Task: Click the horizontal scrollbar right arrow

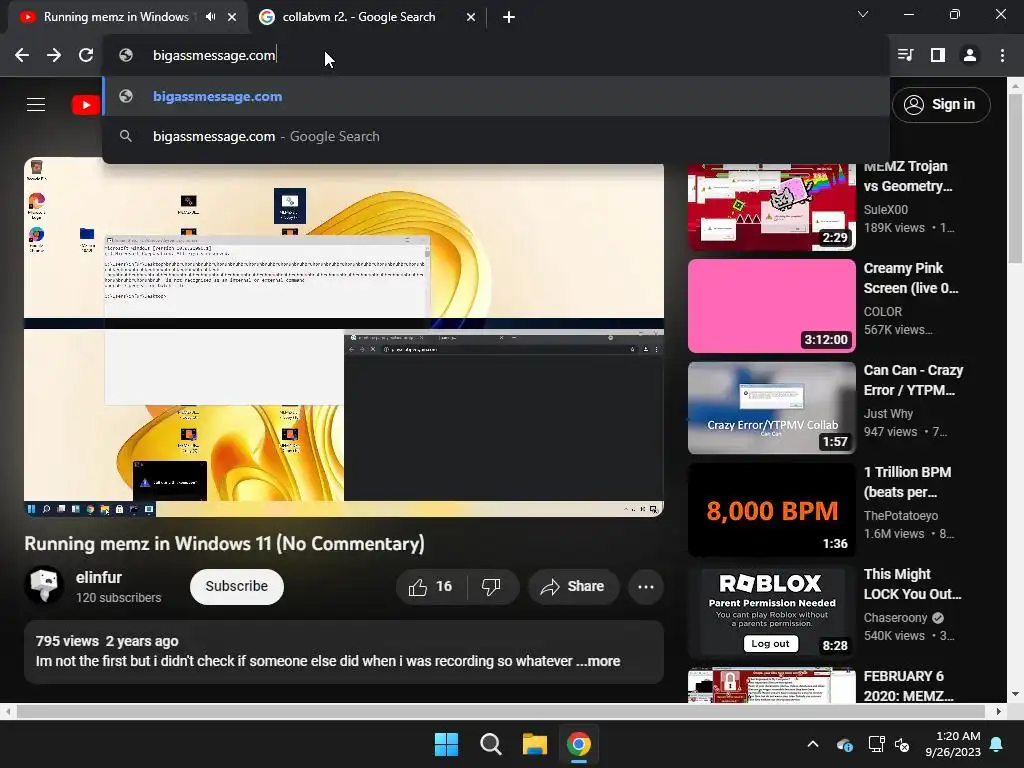Action: tap(999, 711)
